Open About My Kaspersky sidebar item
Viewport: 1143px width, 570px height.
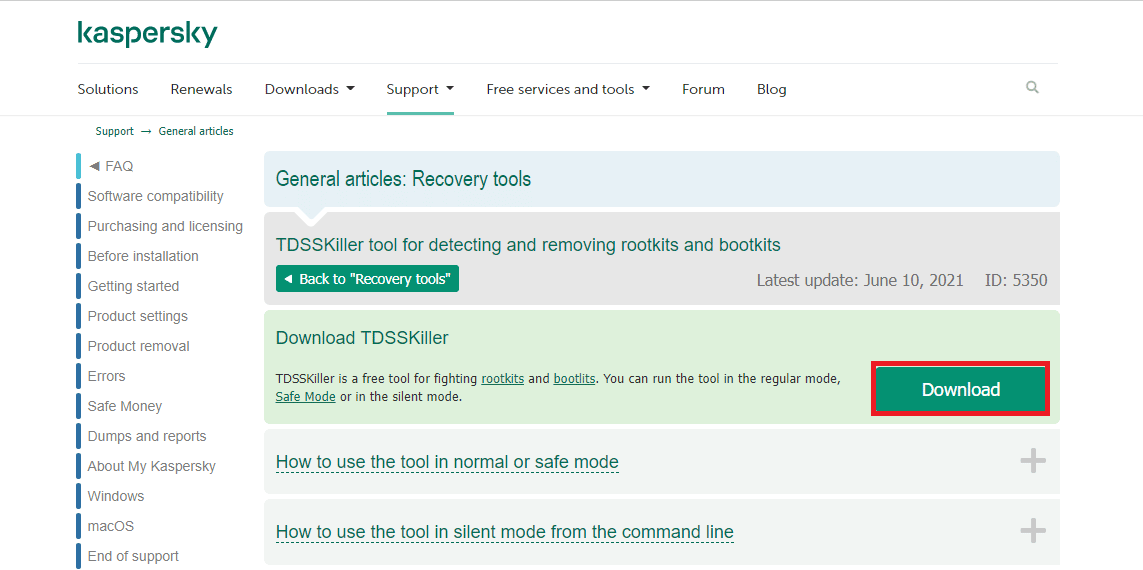click(x=152, y=466)
